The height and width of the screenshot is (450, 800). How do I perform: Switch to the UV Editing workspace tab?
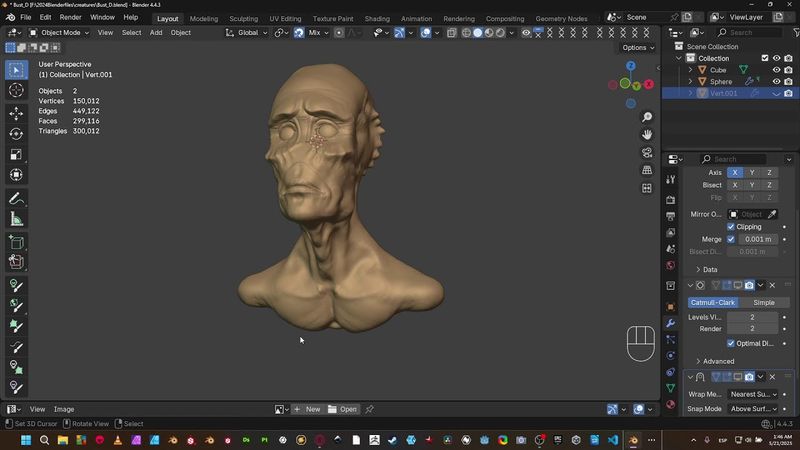(285, 18)
